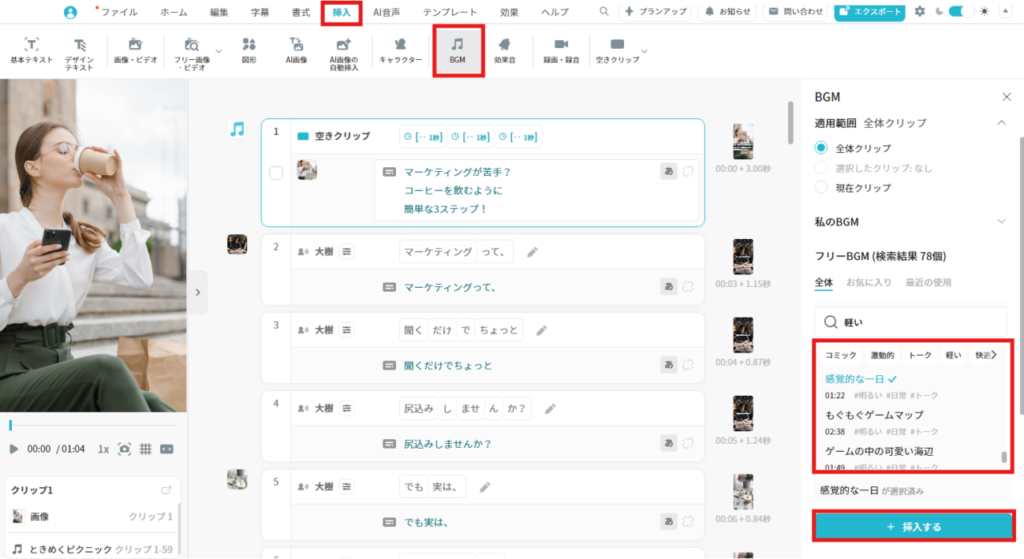
Task: Select the 現在クリップ radio option
Action: click(821, 187)
